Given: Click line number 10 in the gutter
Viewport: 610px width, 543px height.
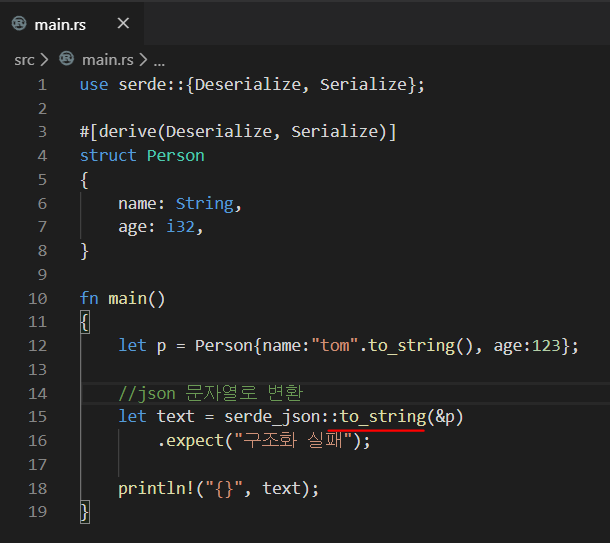Looking at the screenshot, I should click(38, 298).
